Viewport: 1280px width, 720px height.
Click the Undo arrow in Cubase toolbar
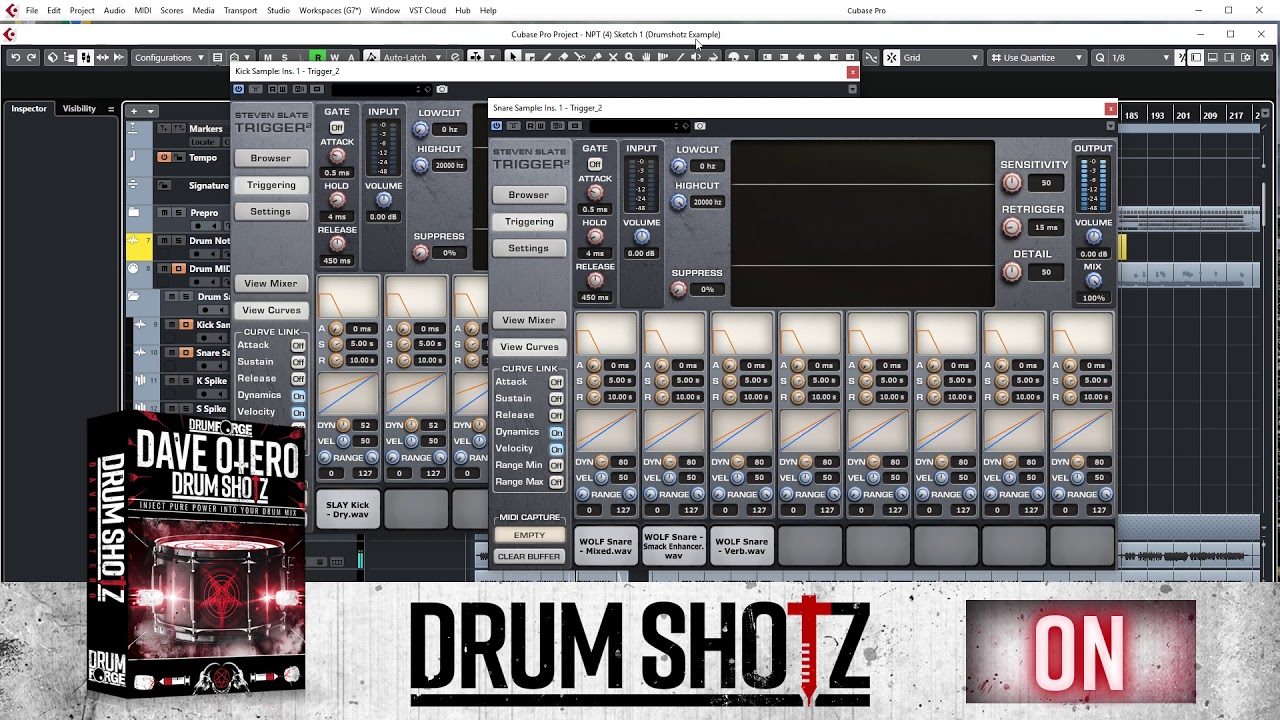pos(15,57)
